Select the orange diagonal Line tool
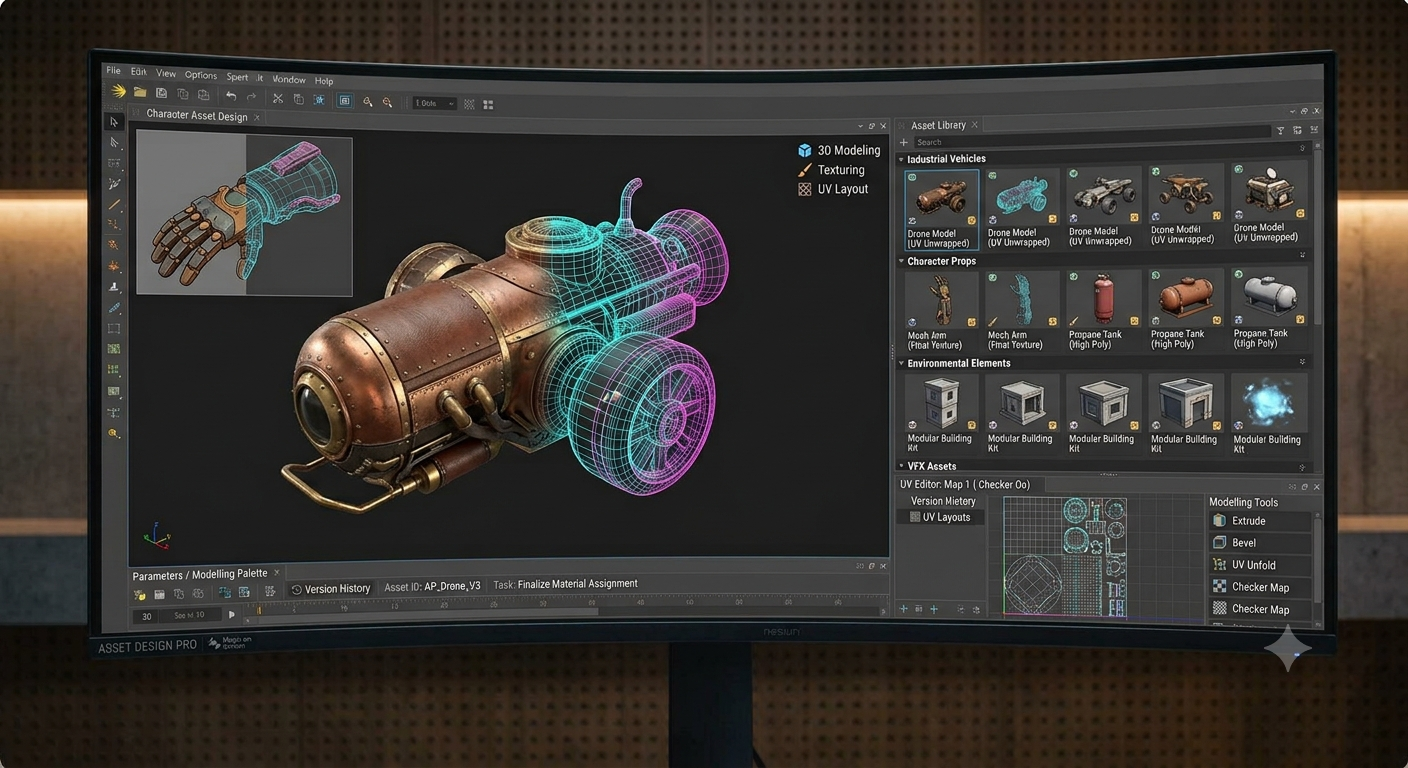 114,204
